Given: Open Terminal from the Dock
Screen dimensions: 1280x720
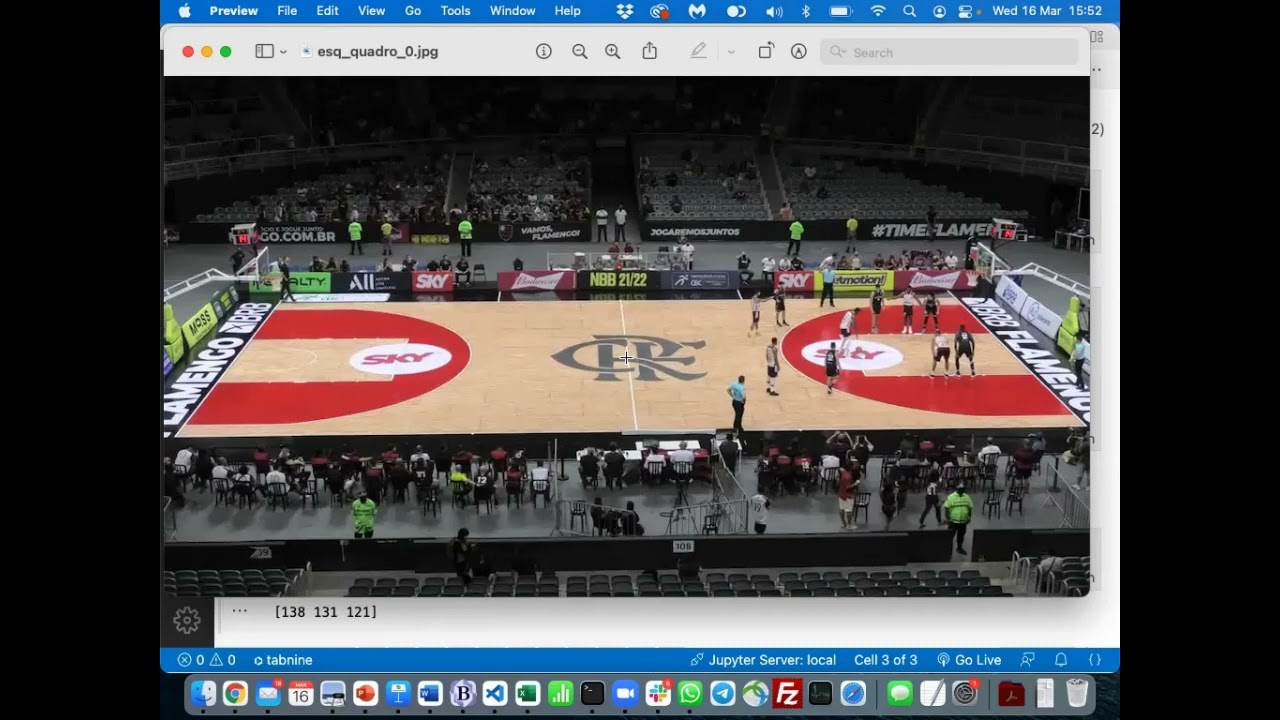Looking at the screenshot, I should click(593, 693).
